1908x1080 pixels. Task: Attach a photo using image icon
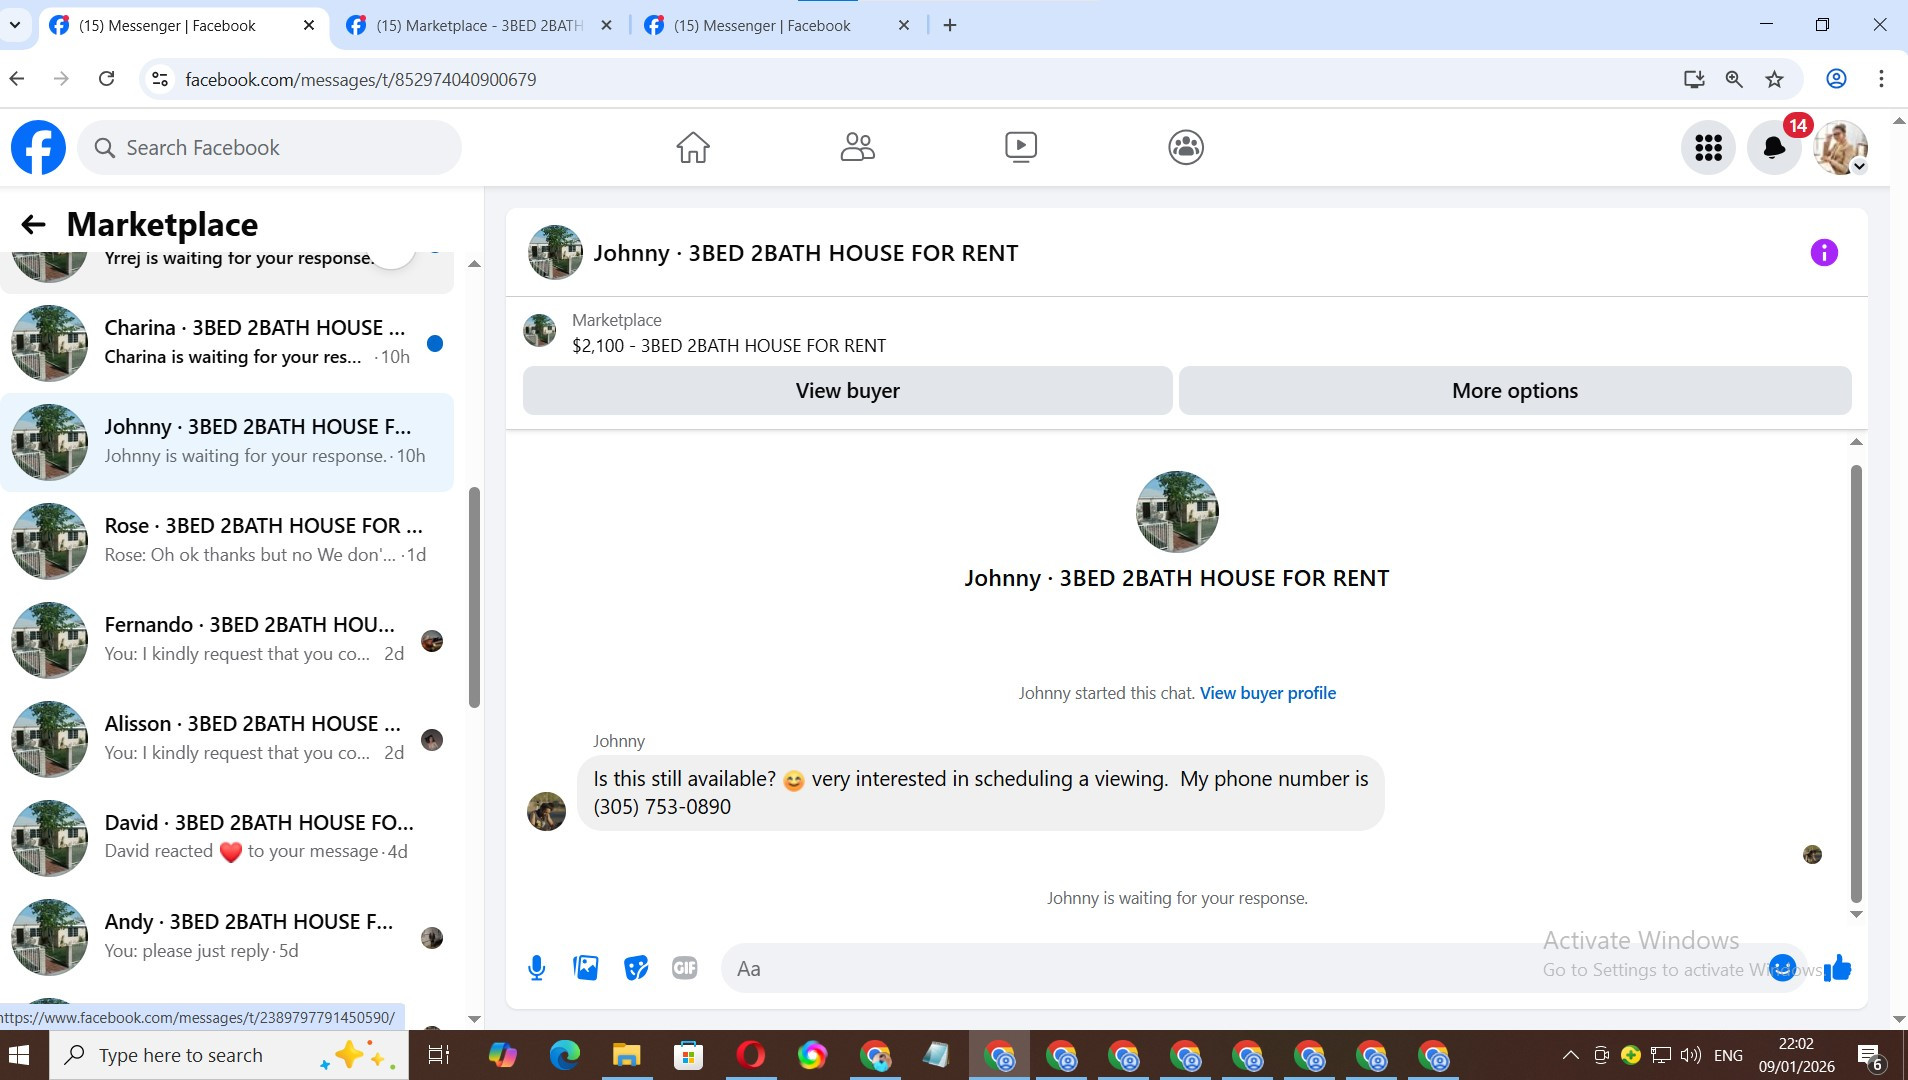click(586, 968)
